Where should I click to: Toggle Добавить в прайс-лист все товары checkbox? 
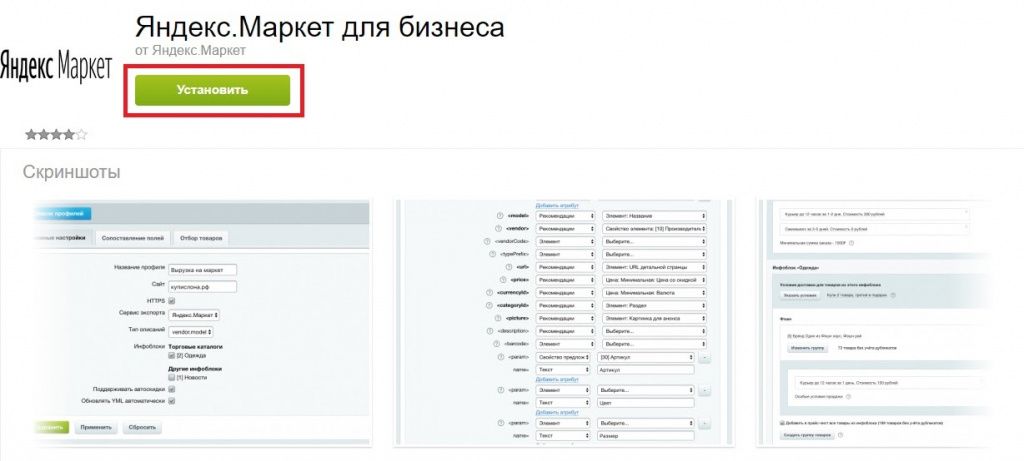pyautogui.click(x=783, y=423)
